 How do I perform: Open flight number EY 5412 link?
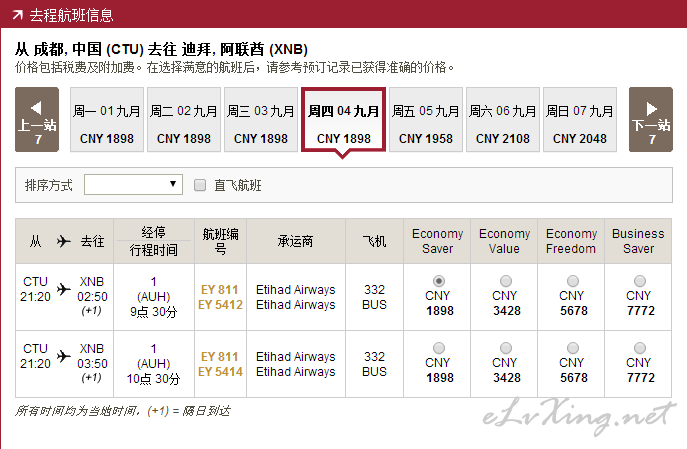point(220,304)
